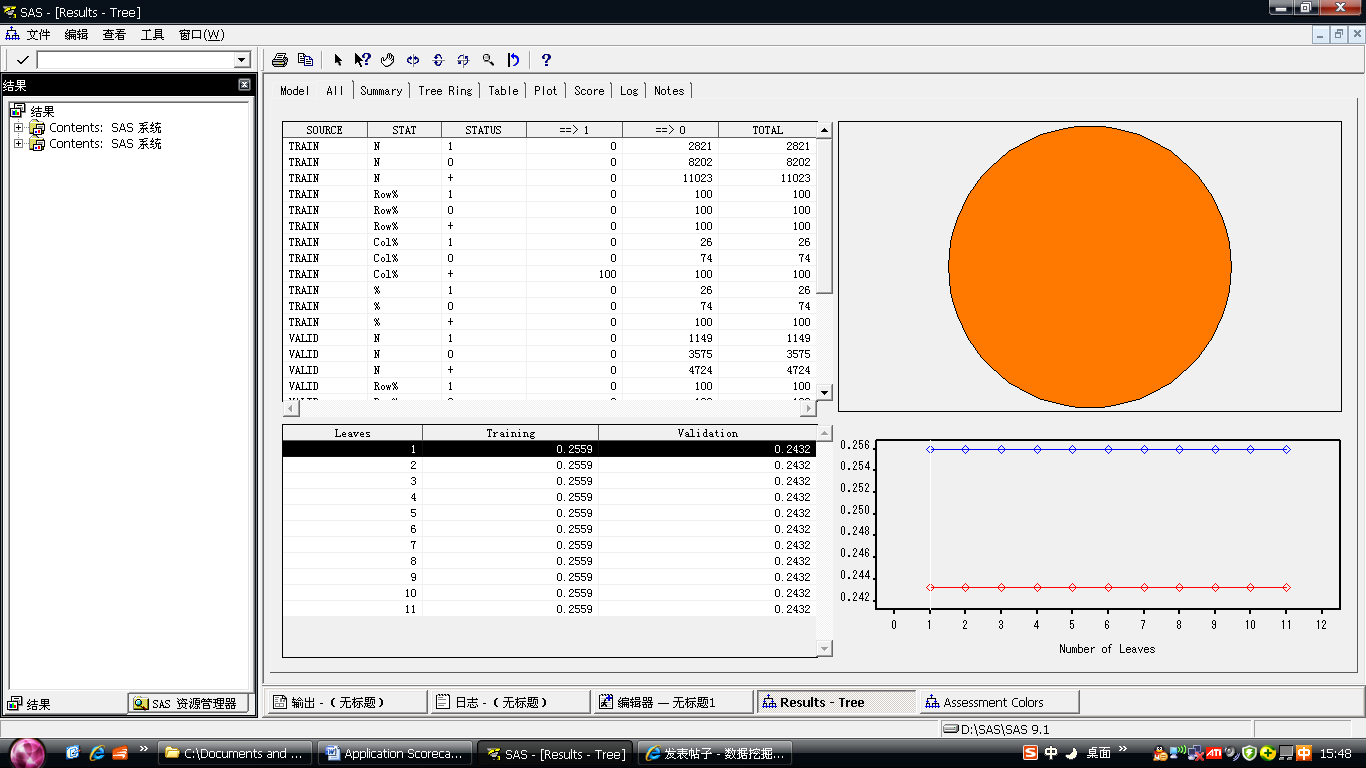This screenshot has width=1366, height=768.
Task: Open the 日志 log window button
Action: (501, 702)
